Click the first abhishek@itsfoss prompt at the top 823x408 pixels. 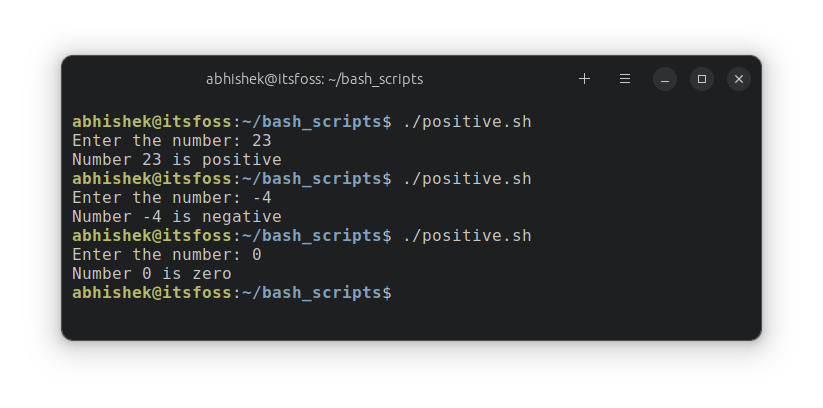tap(152, 122)
